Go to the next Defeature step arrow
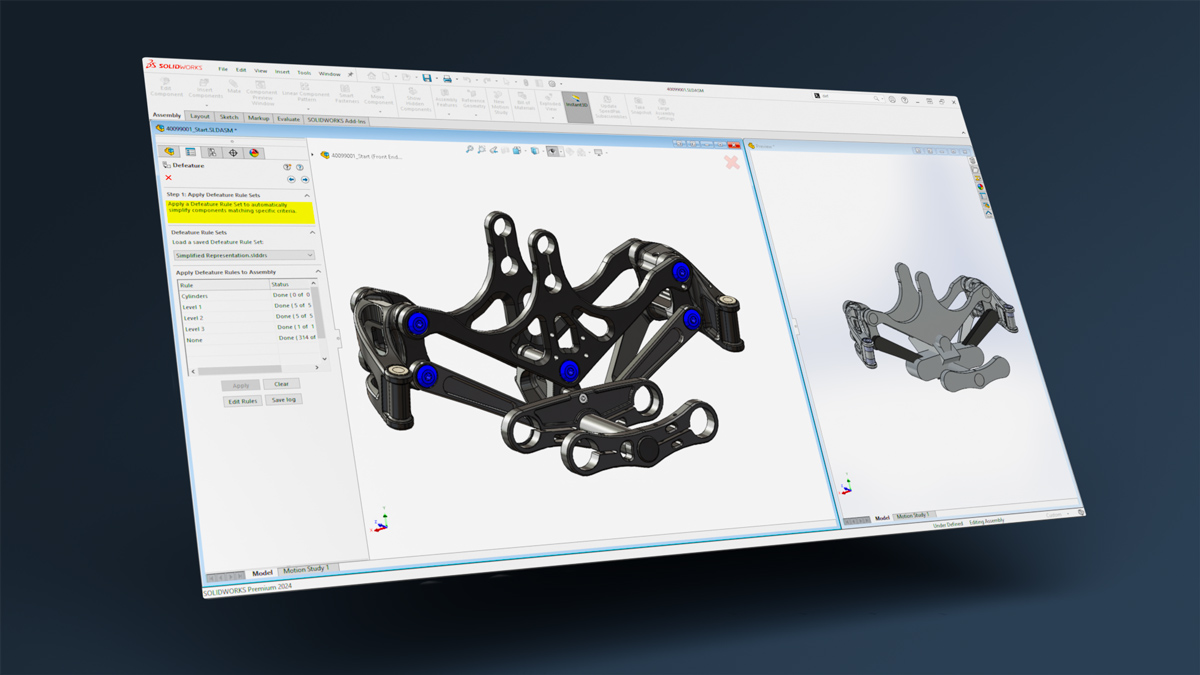Screen dimensions: 1200x675 coord(304,180)
